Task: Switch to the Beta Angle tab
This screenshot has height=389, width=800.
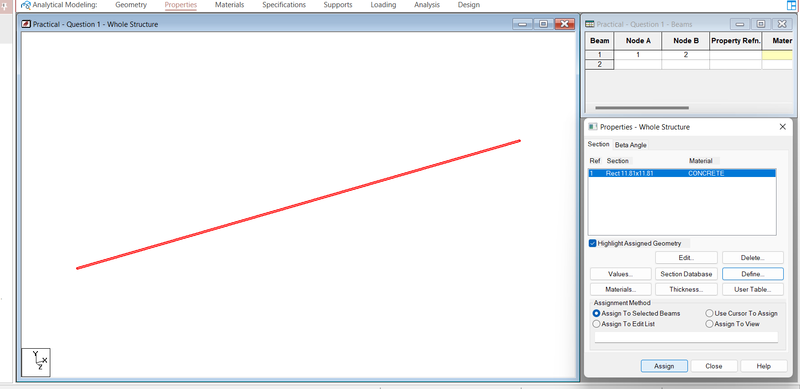Action: 631,145
